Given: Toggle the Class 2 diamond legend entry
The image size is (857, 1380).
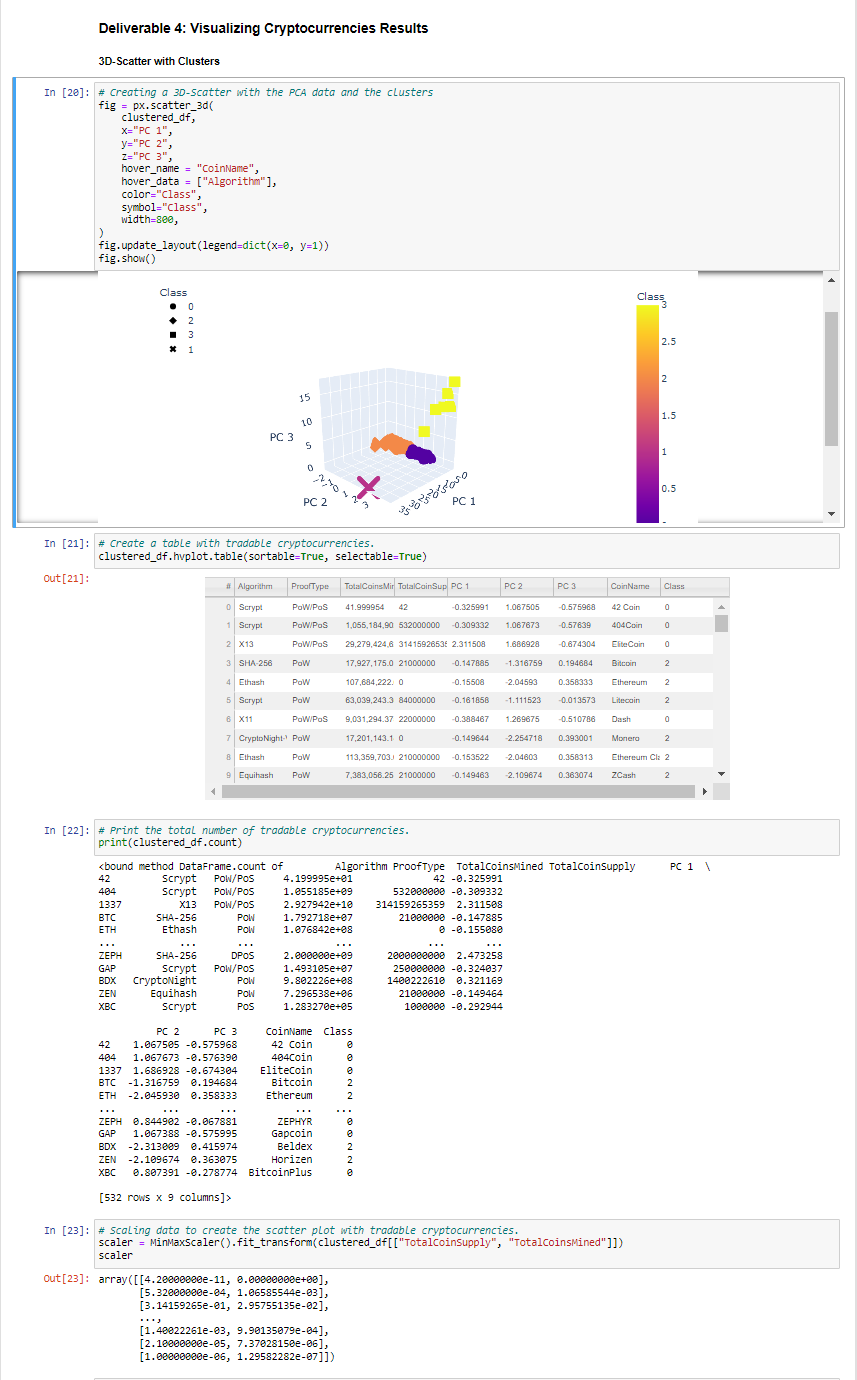Looking at the screenshot, I should [178, 320].
